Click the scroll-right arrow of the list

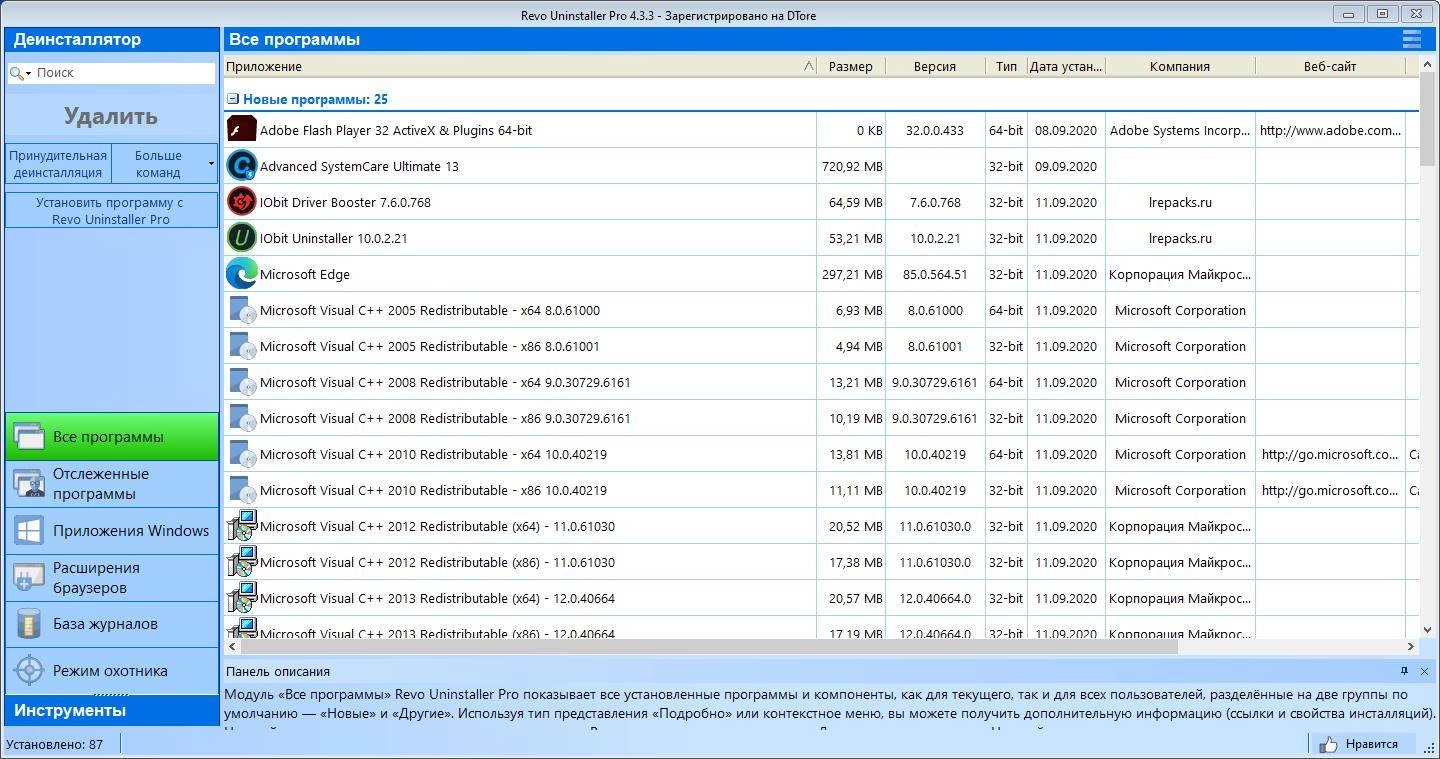(x=1411, y=646)
